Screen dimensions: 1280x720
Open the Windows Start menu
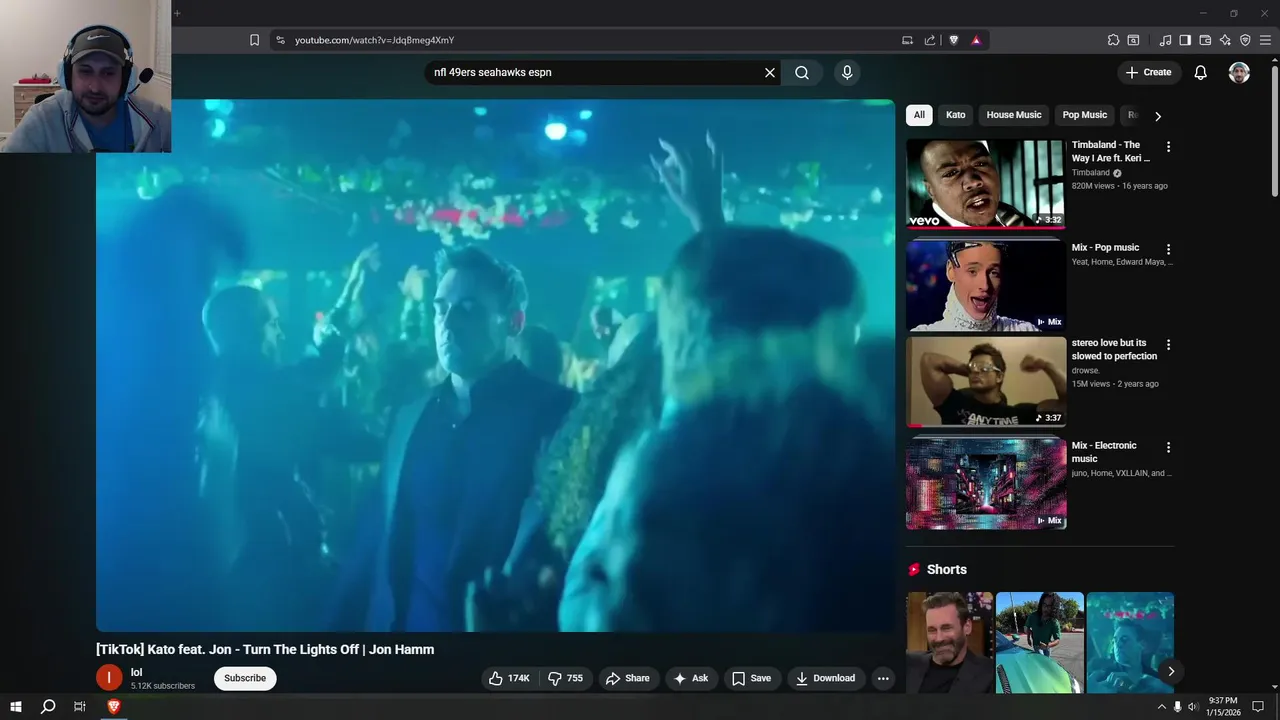coord(16,707)
